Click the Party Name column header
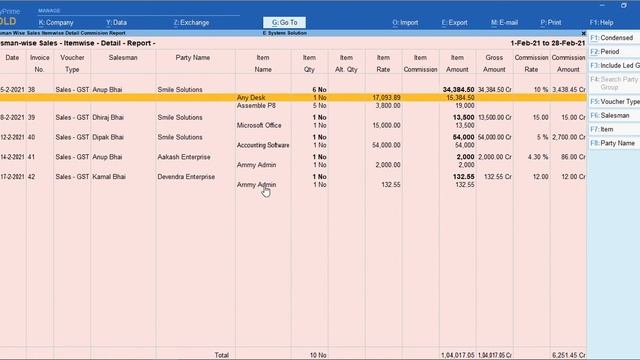This screenshot has width=640, height=360. 193,58
